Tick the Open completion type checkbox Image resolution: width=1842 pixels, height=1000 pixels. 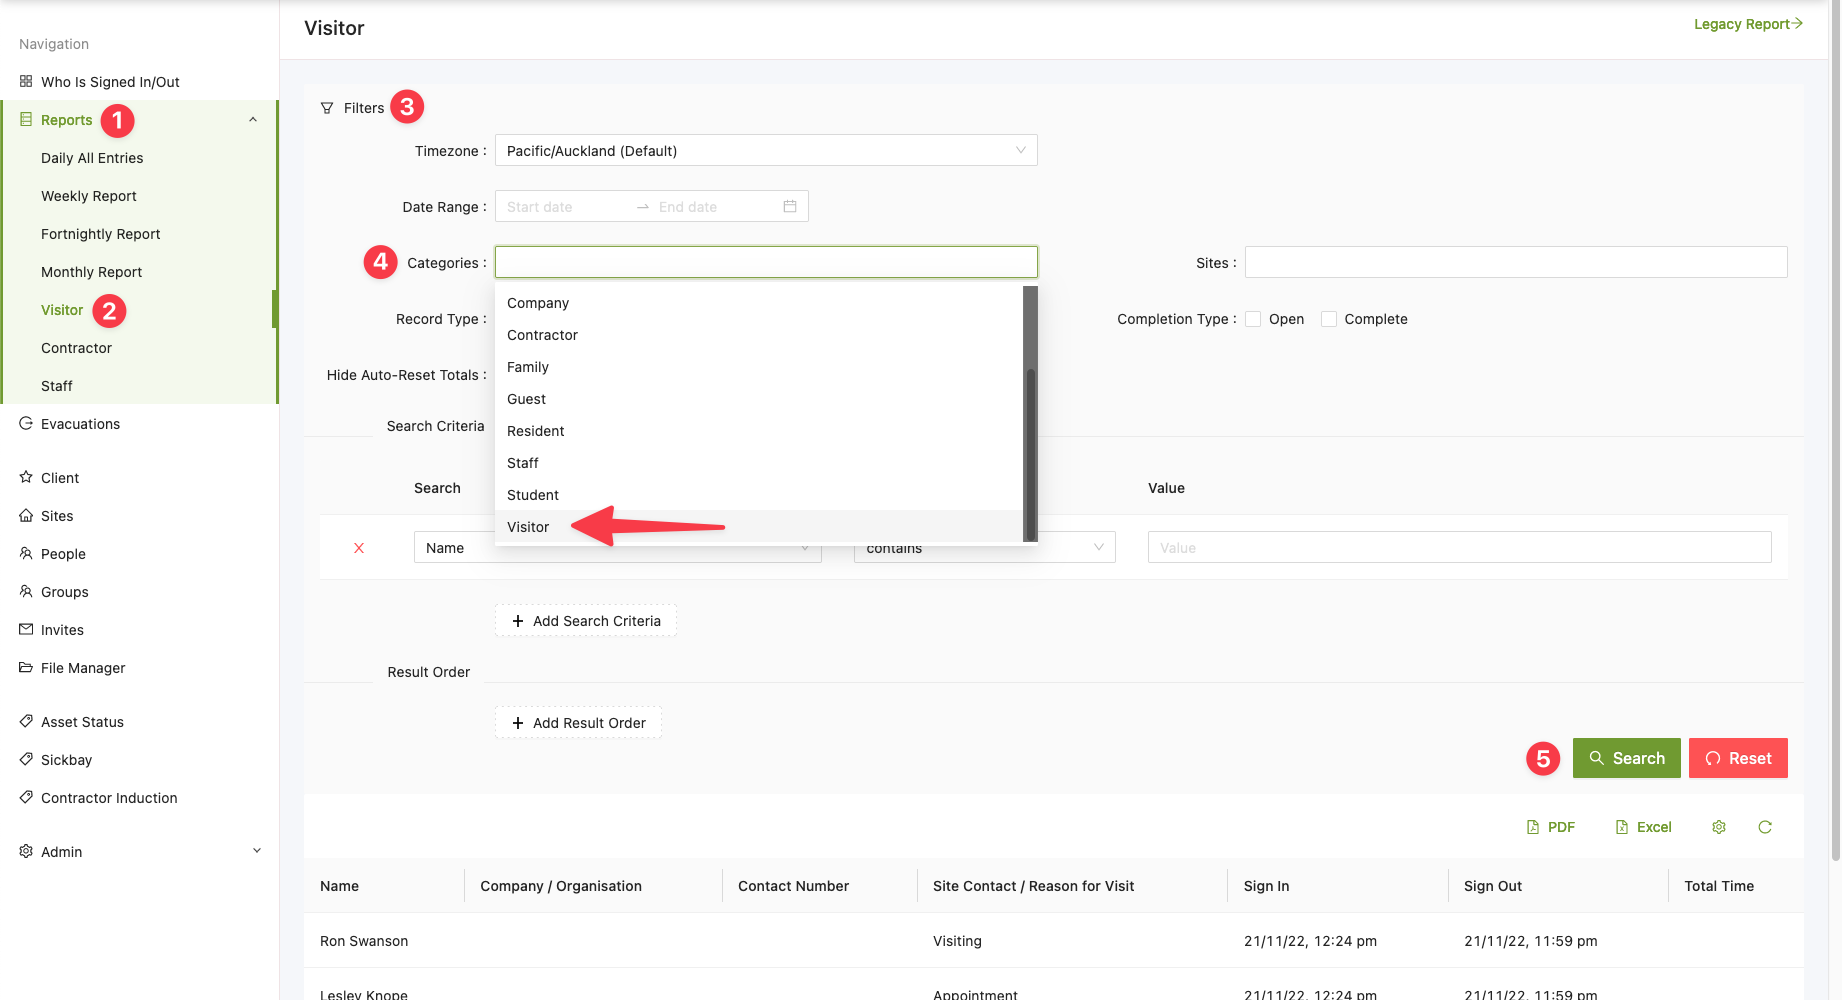click(1253, 319)
